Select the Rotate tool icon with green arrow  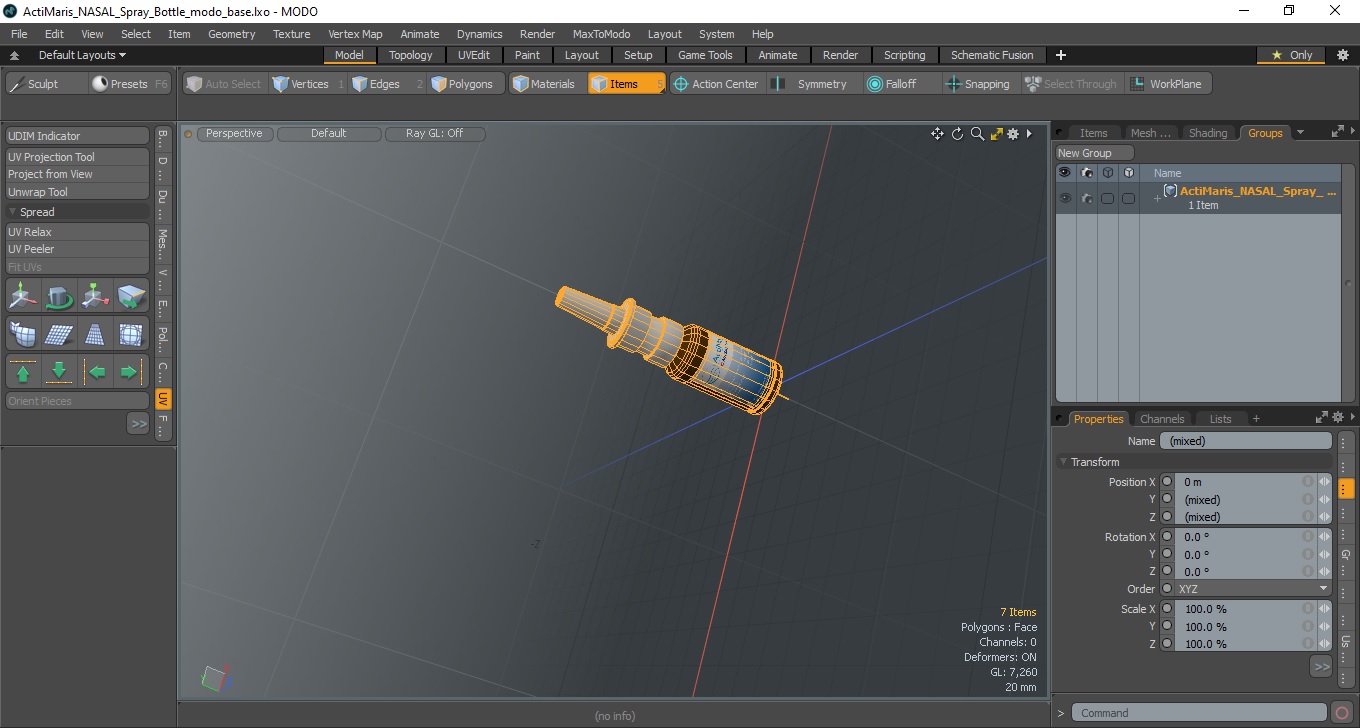(59, 296)
